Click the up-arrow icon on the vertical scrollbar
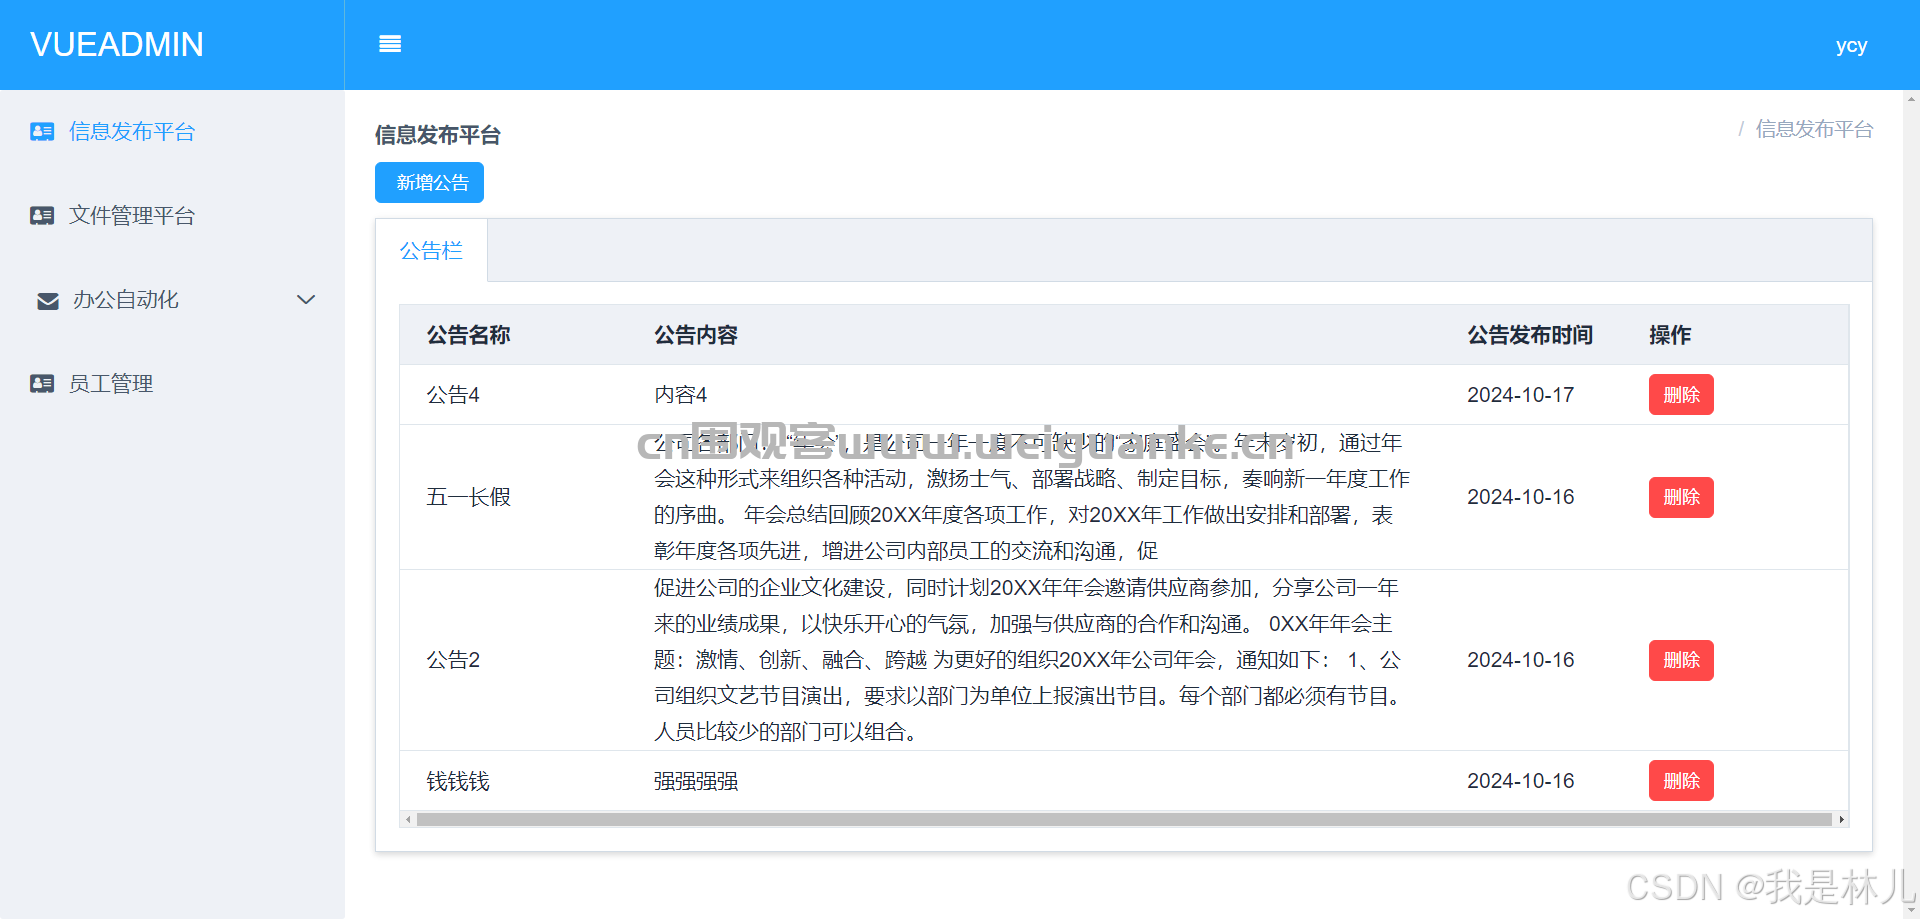 coord(1911,98)
